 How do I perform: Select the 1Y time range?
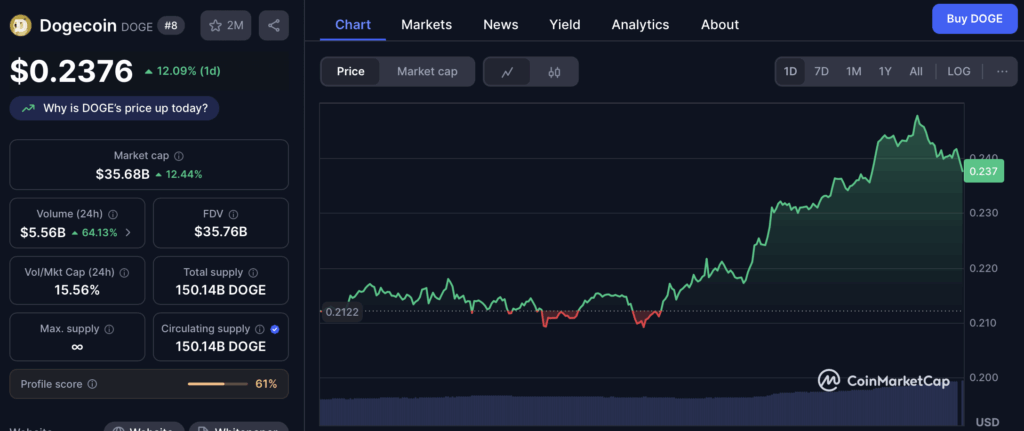point(885,71)
